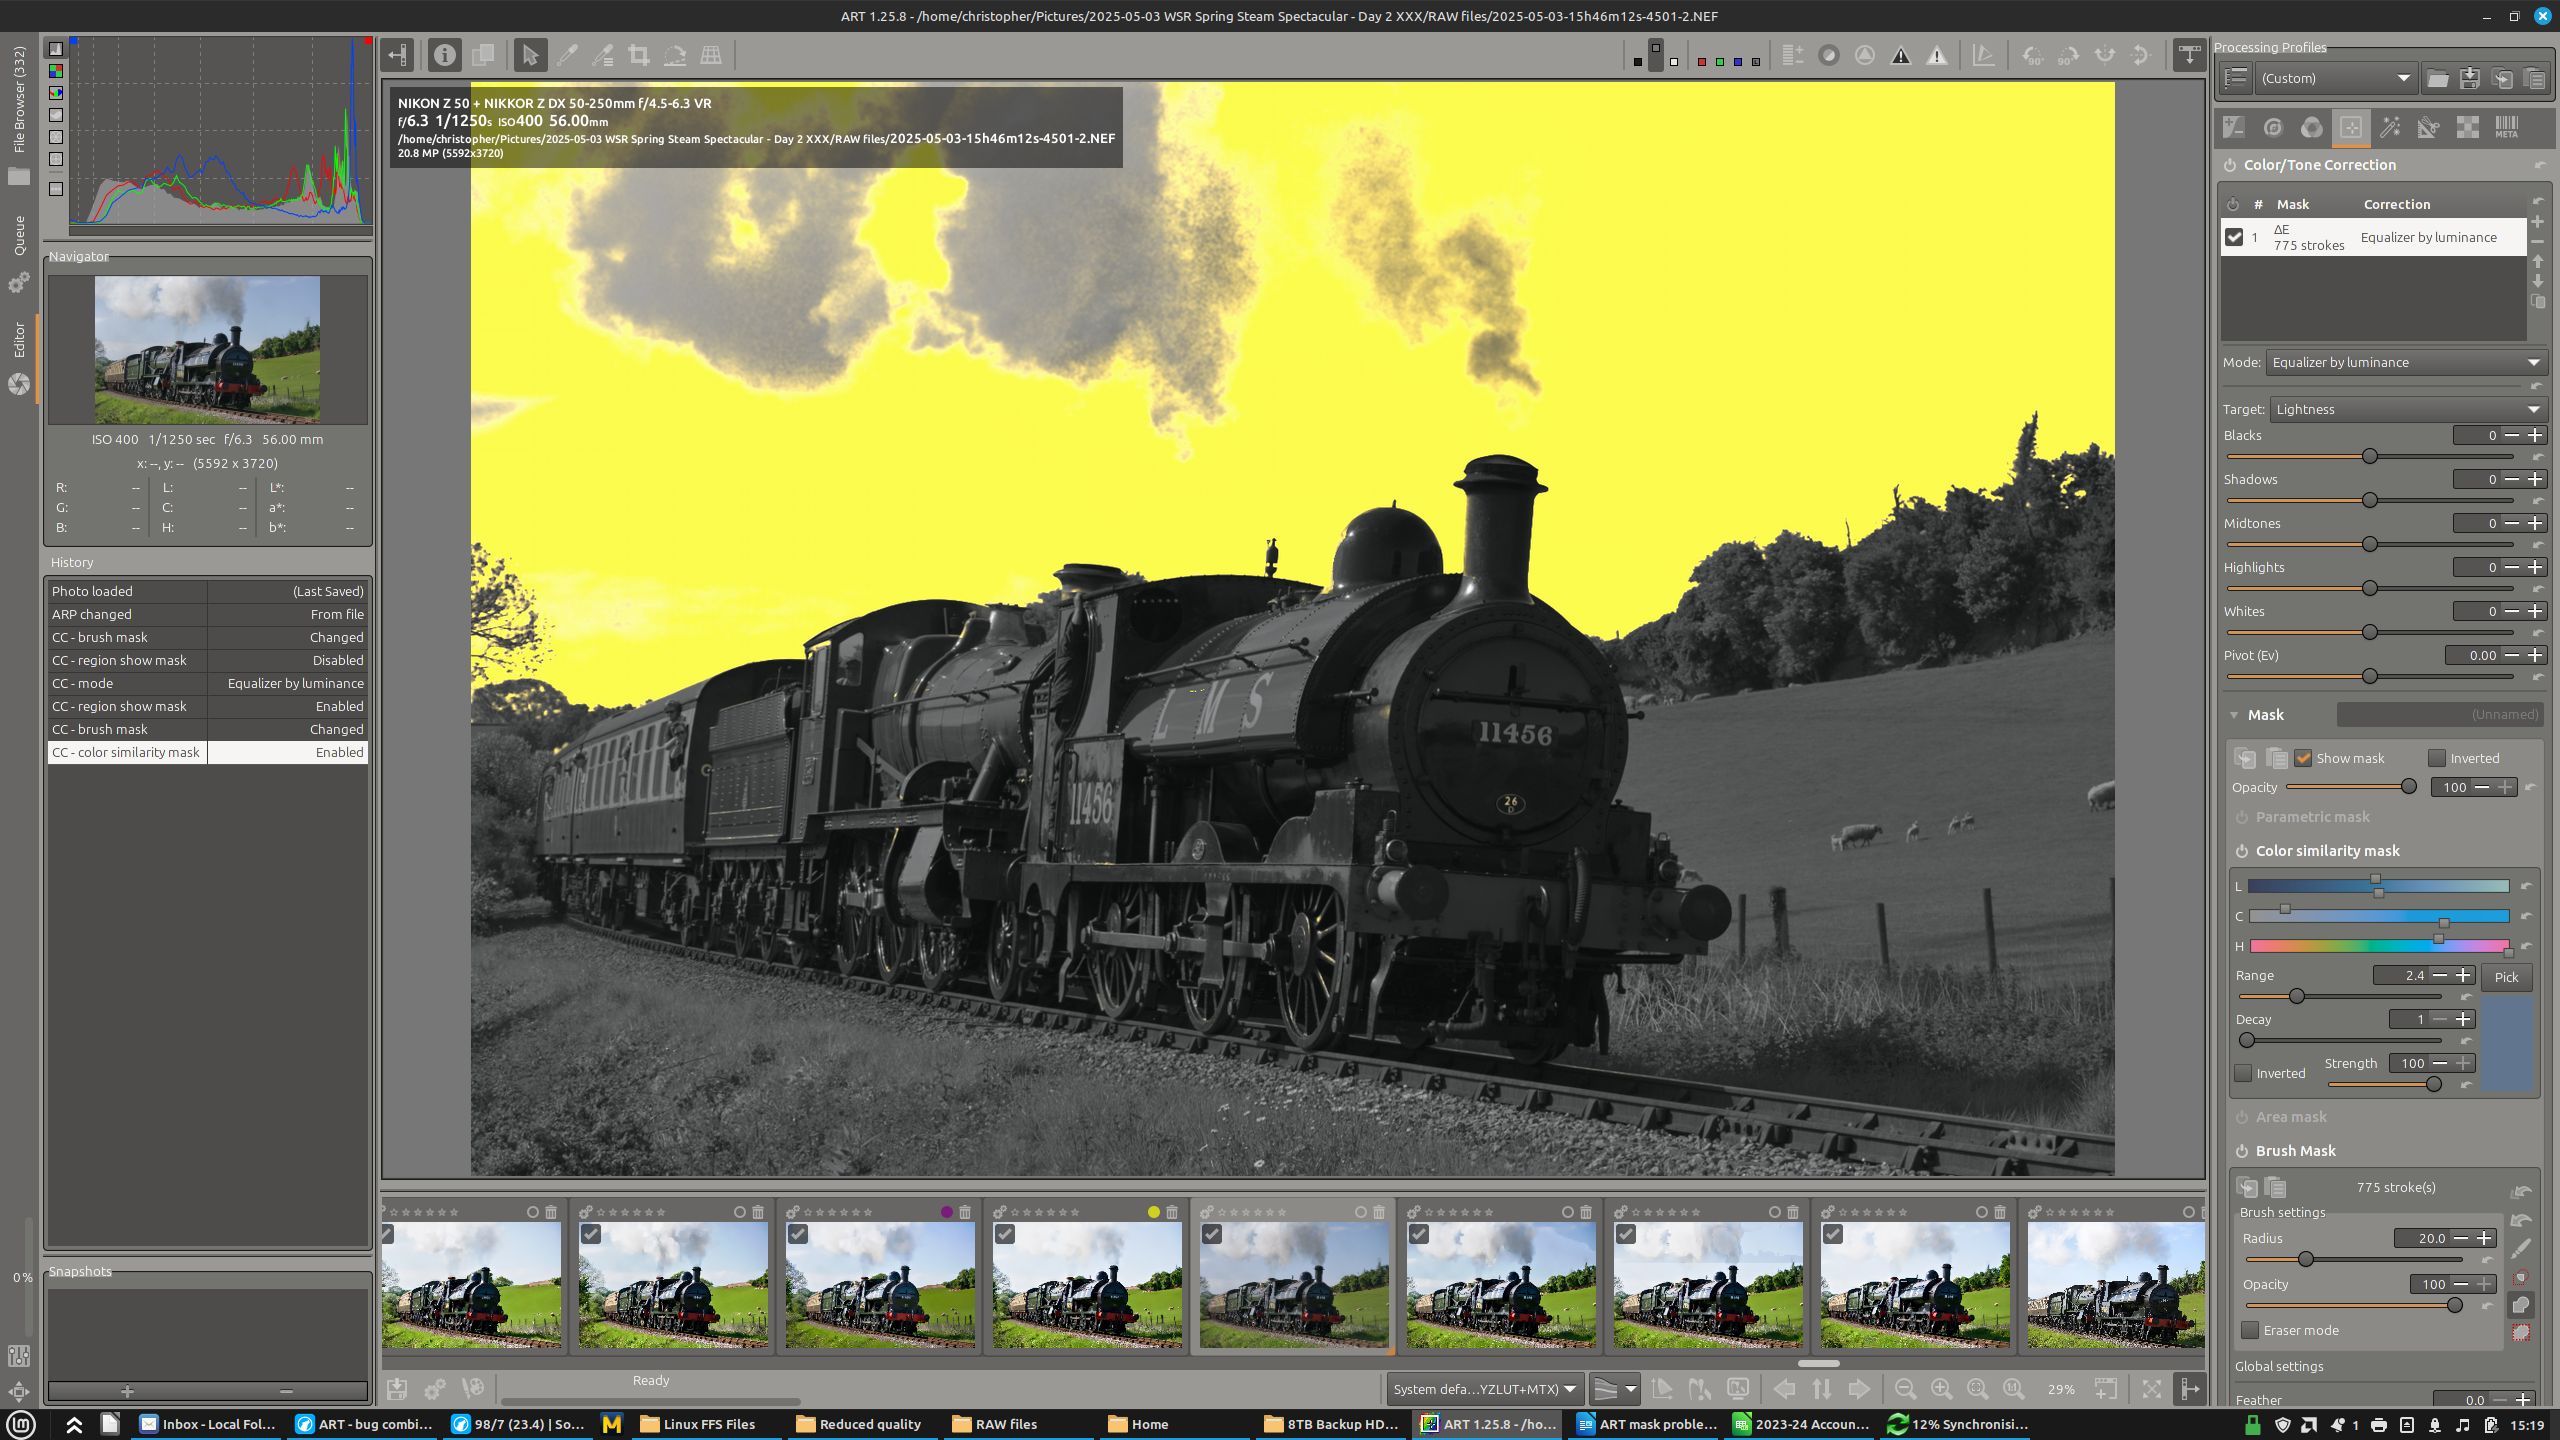Screen dimensions: 2560x1440
Task: Open the Detail tab
Action: (x=2273, y=127)
